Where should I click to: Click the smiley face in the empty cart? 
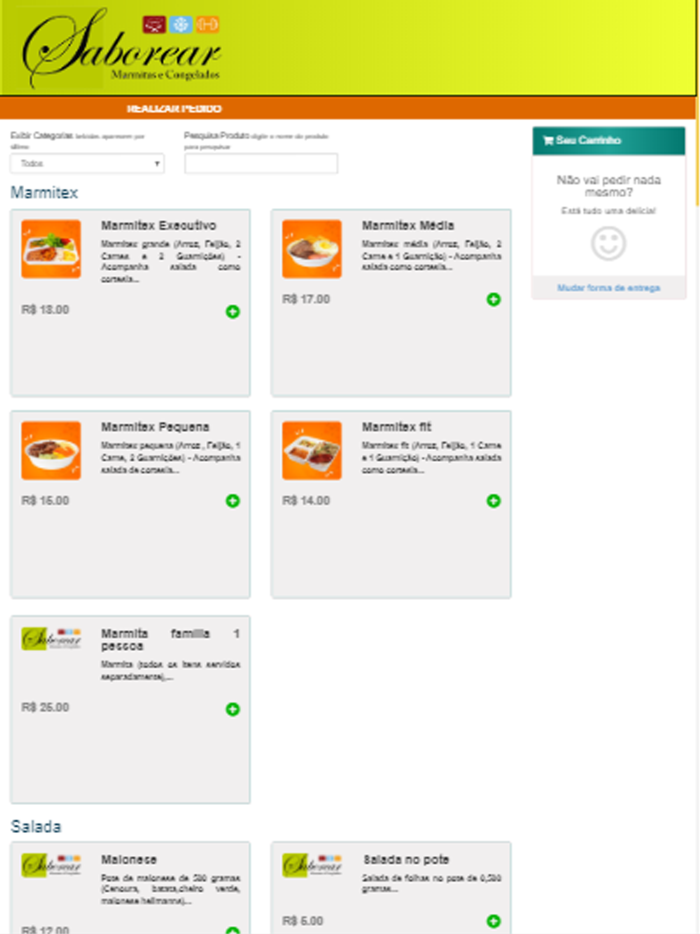(608, 243)
